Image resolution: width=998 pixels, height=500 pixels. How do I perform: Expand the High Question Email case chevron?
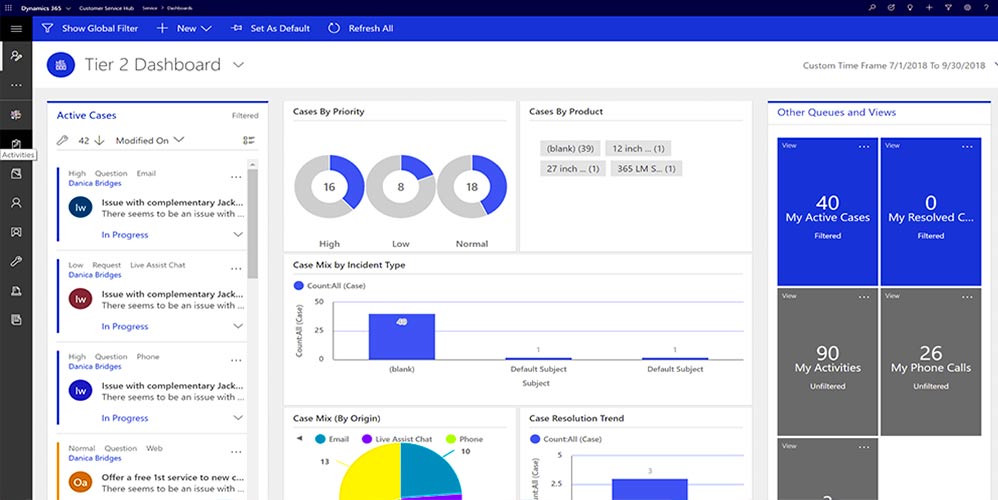(238, 235)
